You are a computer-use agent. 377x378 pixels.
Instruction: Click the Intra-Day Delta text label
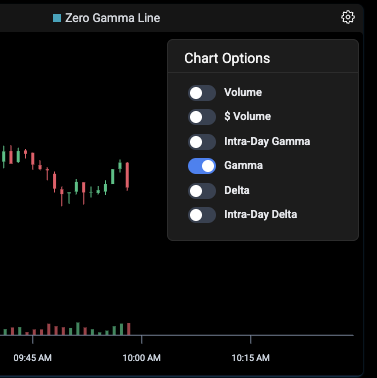pyautogui.click(x=260, y=214)
